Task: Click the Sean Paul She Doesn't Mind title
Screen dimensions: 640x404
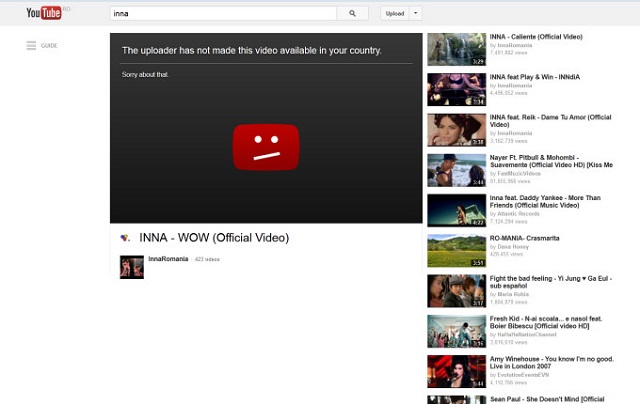Action: (x=550, y=398)
